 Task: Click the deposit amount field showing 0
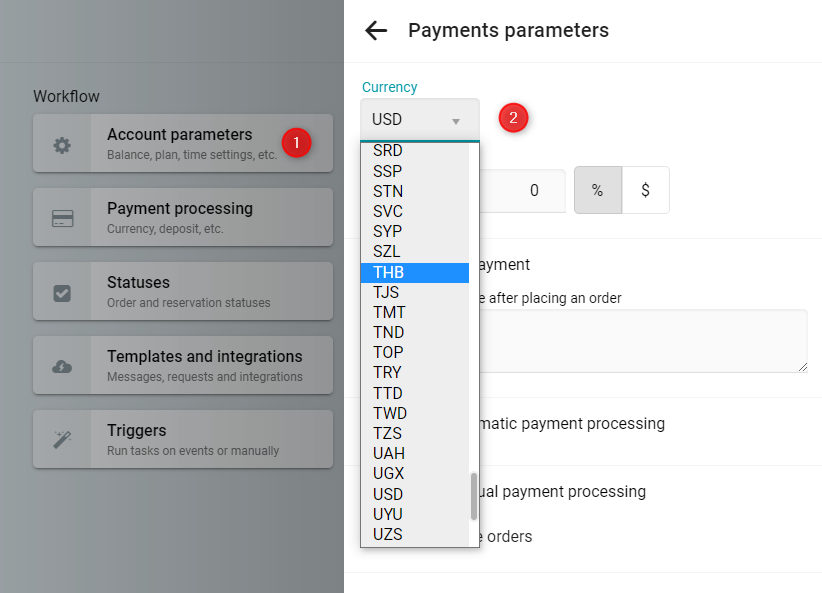pyautogui.click(x=522, y=190)
